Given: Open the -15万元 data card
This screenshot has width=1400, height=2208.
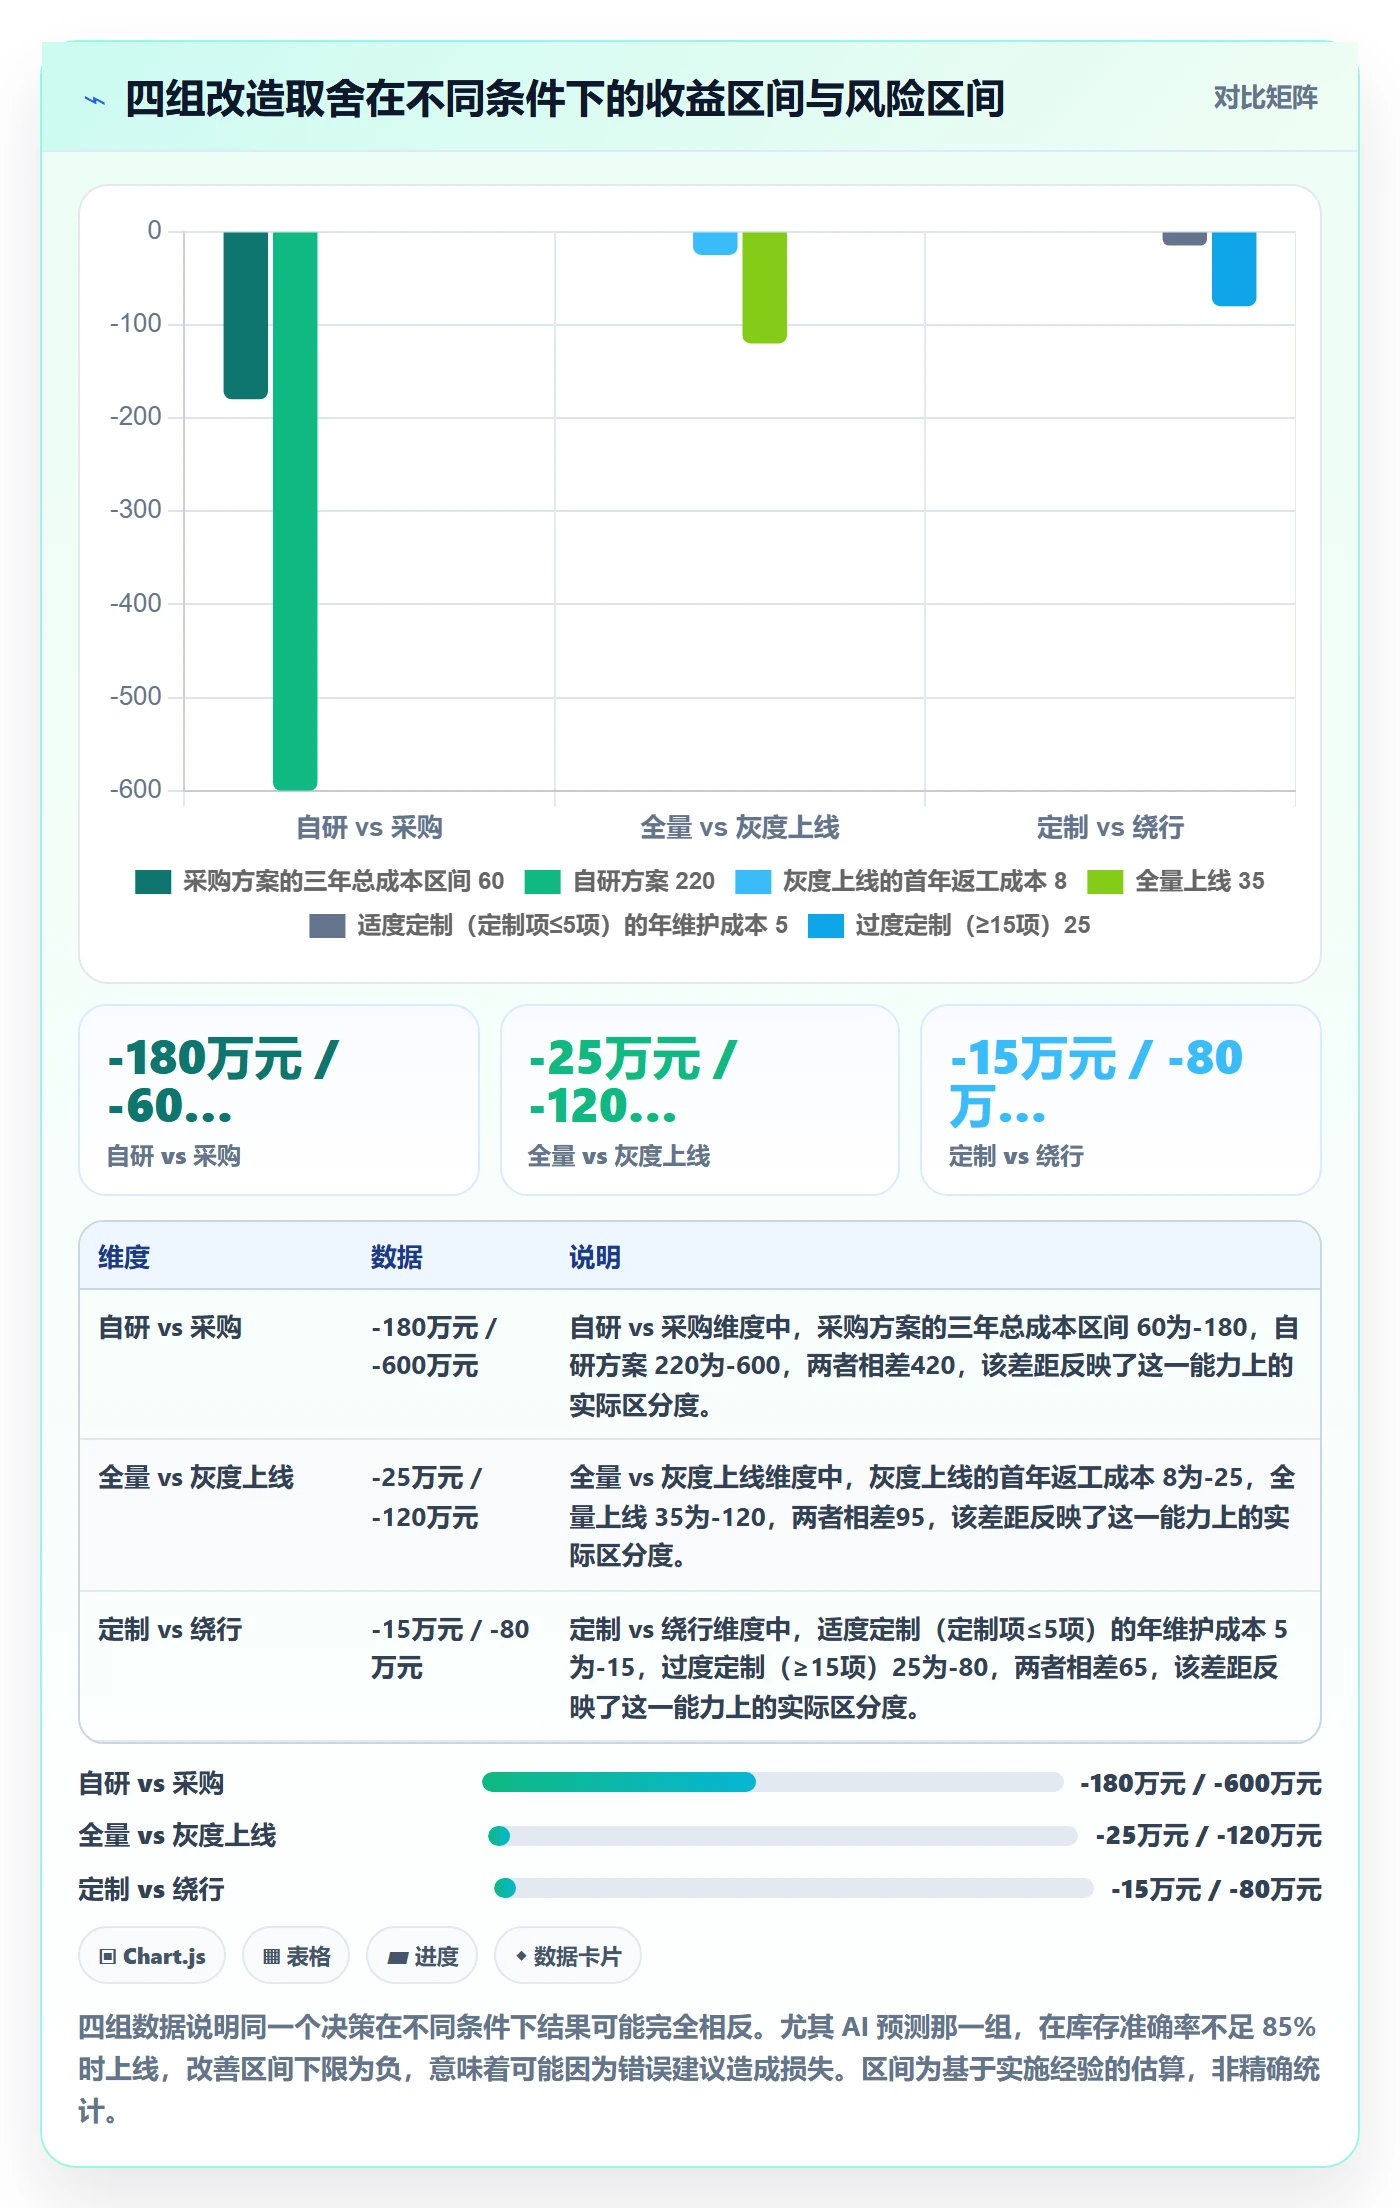Looking at the screenshot, I should click(1121, 1100).
